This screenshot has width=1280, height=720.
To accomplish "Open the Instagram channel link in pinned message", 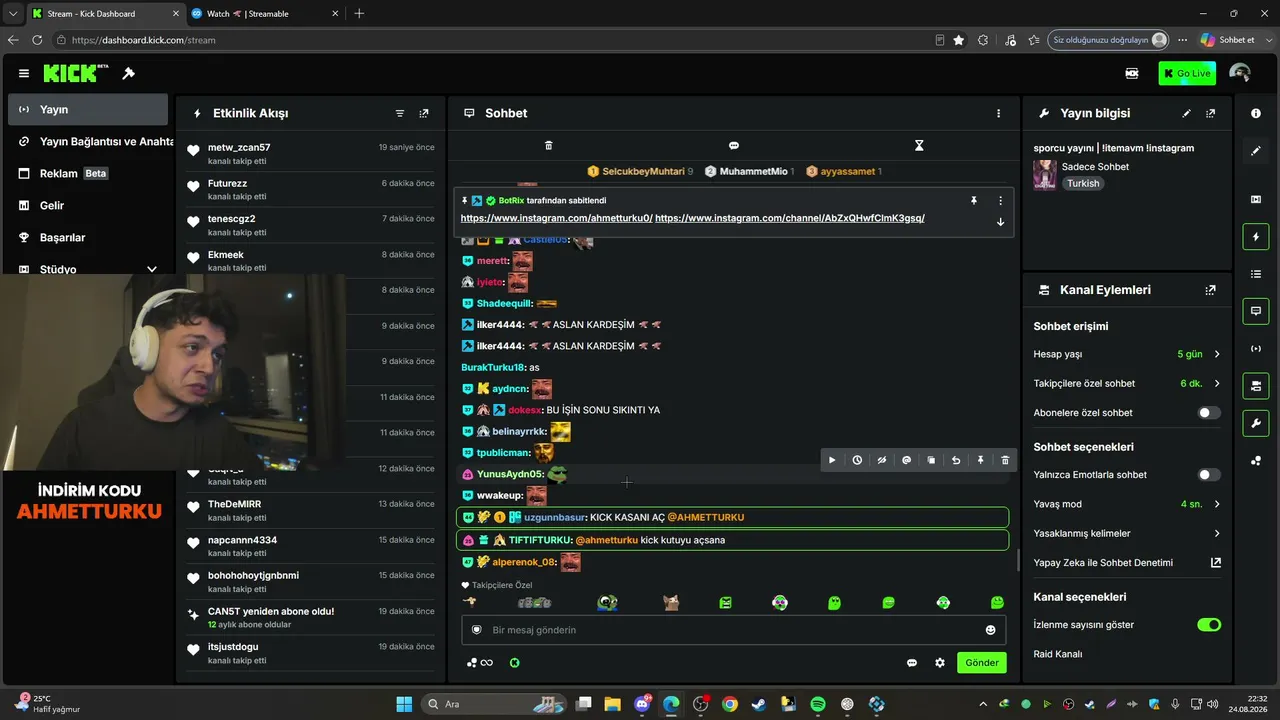I will tap(790, 218).
